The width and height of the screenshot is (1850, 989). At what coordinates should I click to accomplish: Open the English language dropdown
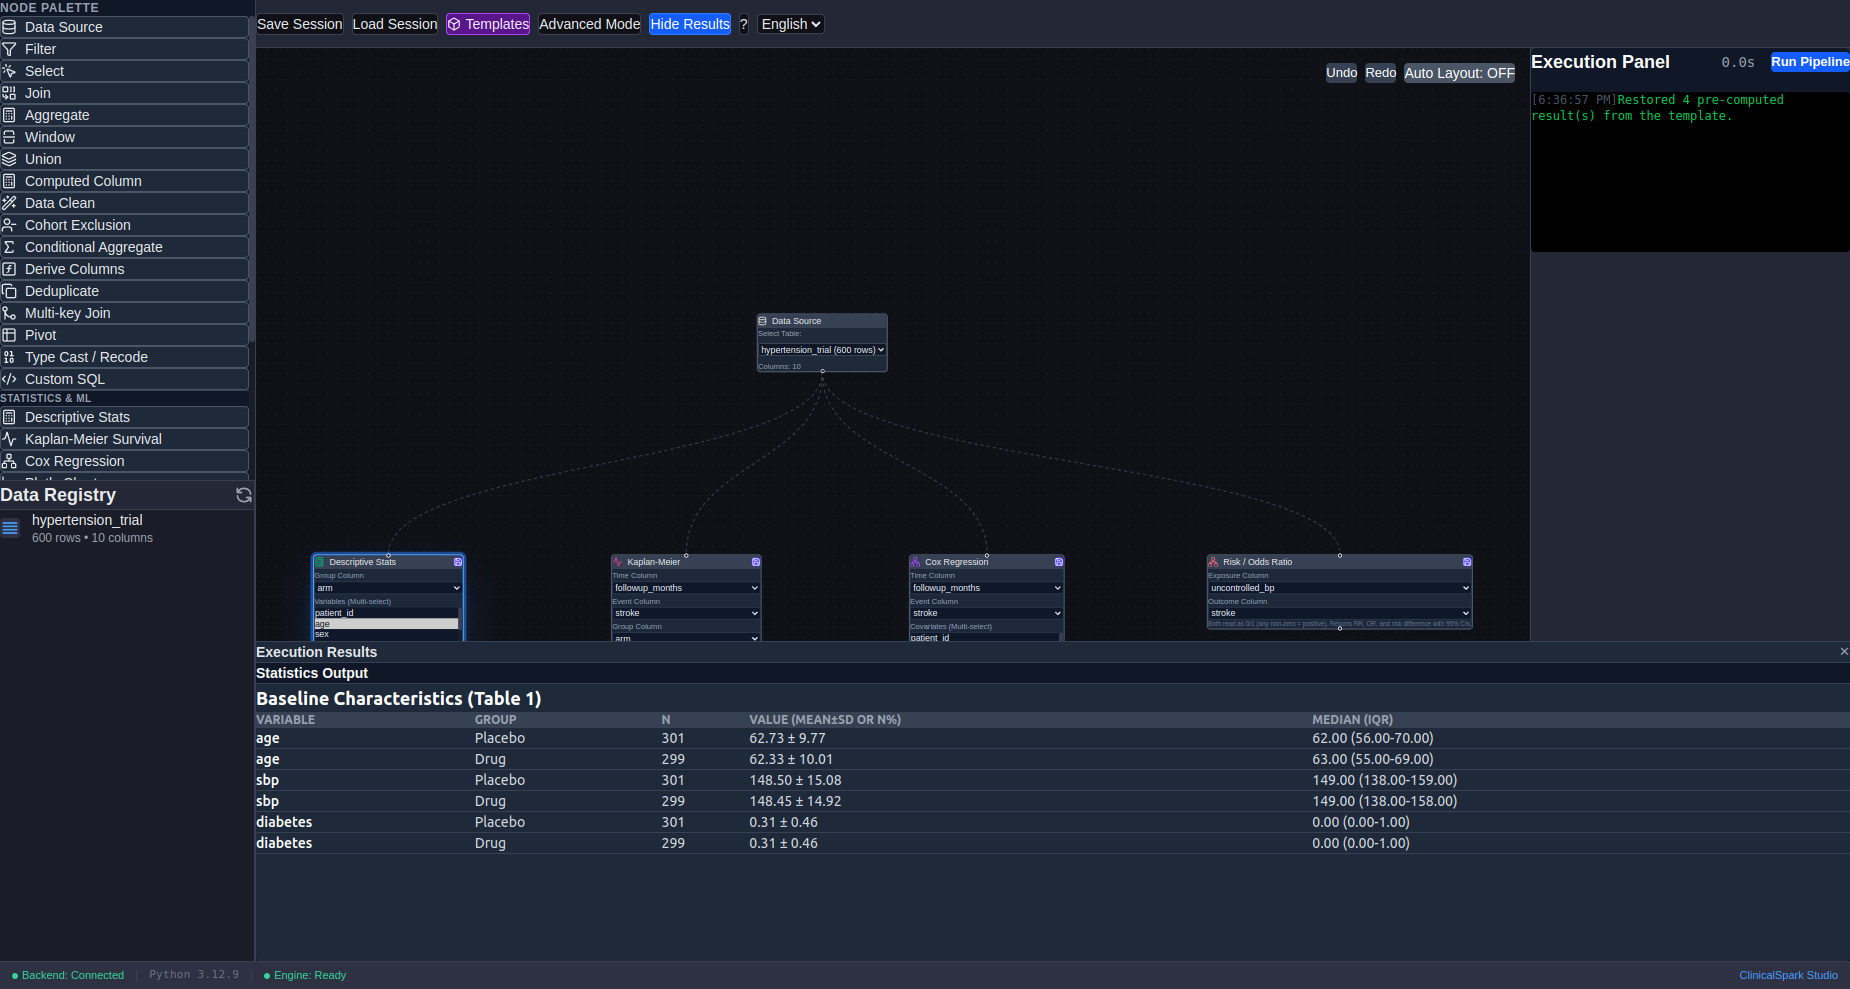(791, 24)
